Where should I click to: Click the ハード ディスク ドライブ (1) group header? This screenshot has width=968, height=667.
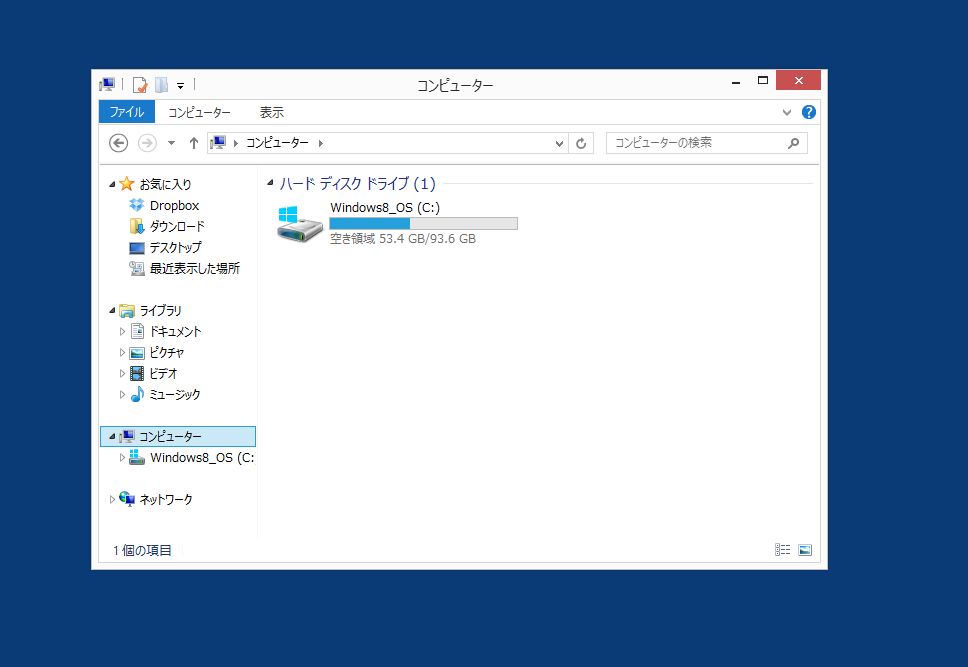[x=357, y=183]
